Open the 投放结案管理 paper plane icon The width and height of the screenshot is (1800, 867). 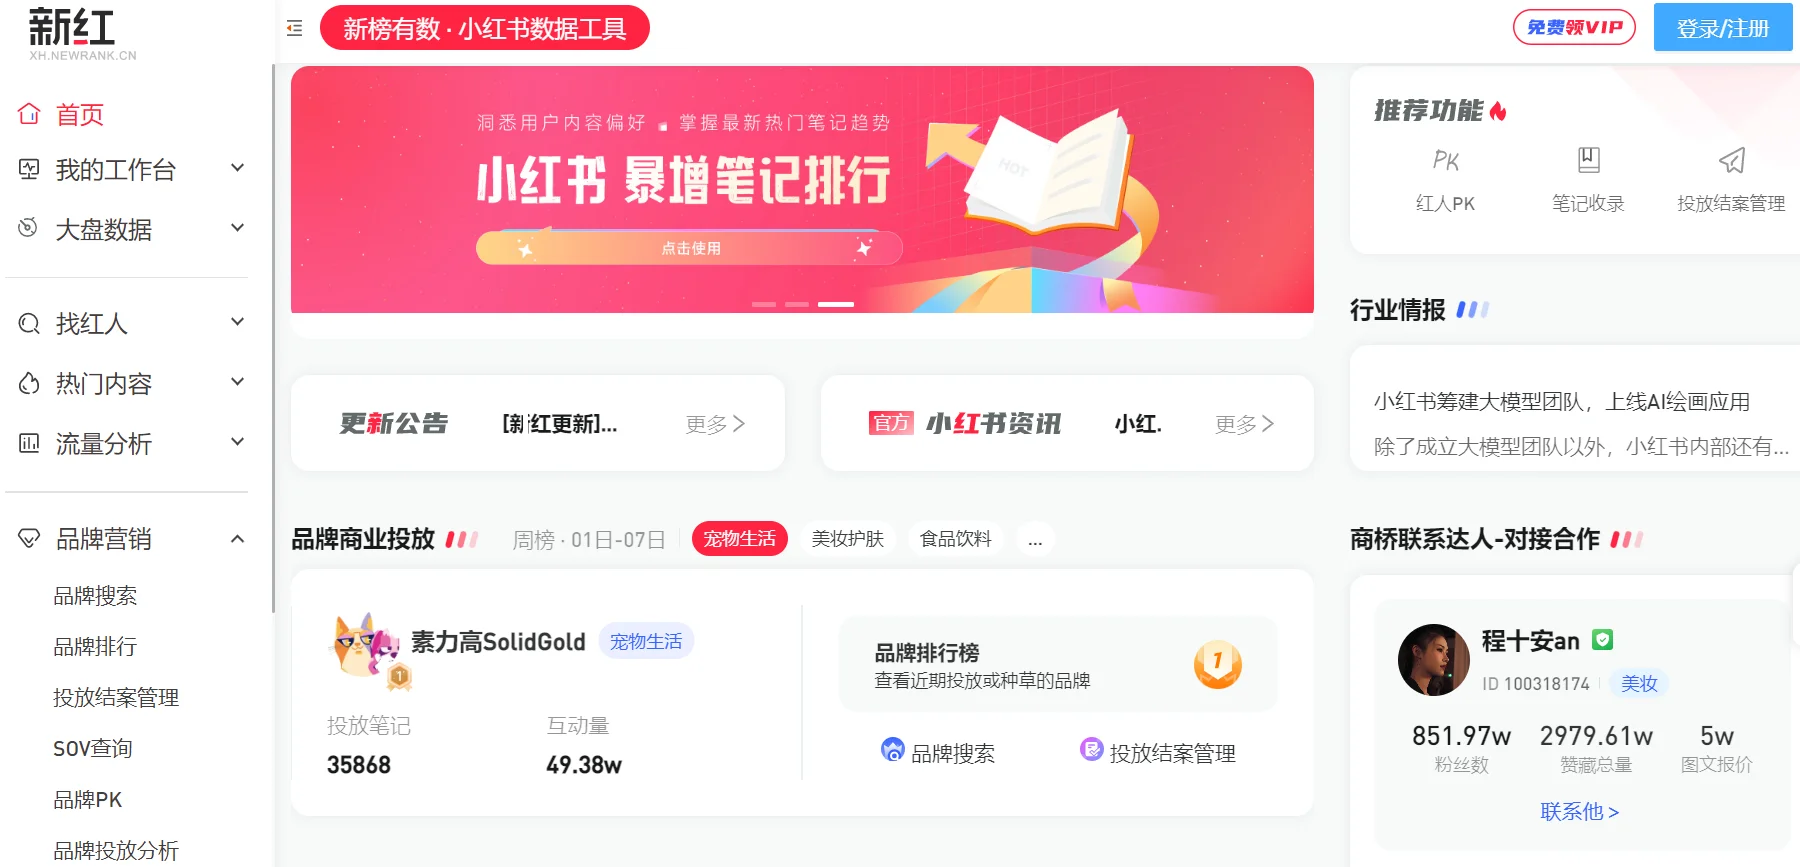coord(1731,160)
